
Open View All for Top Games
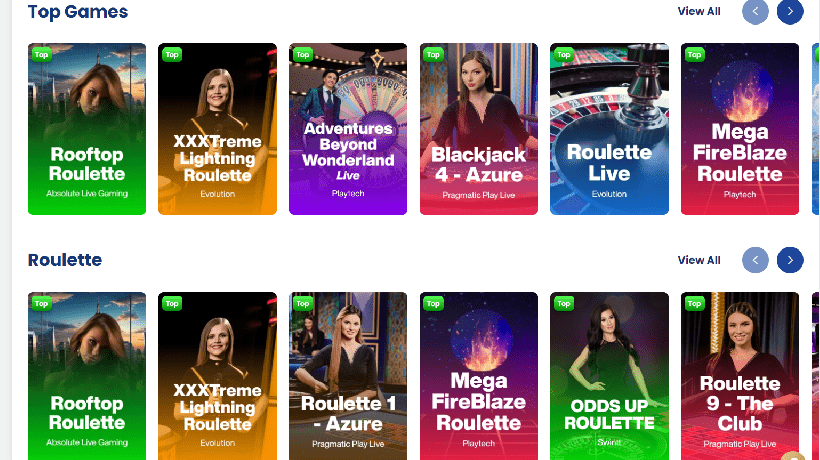click(699, 12)
